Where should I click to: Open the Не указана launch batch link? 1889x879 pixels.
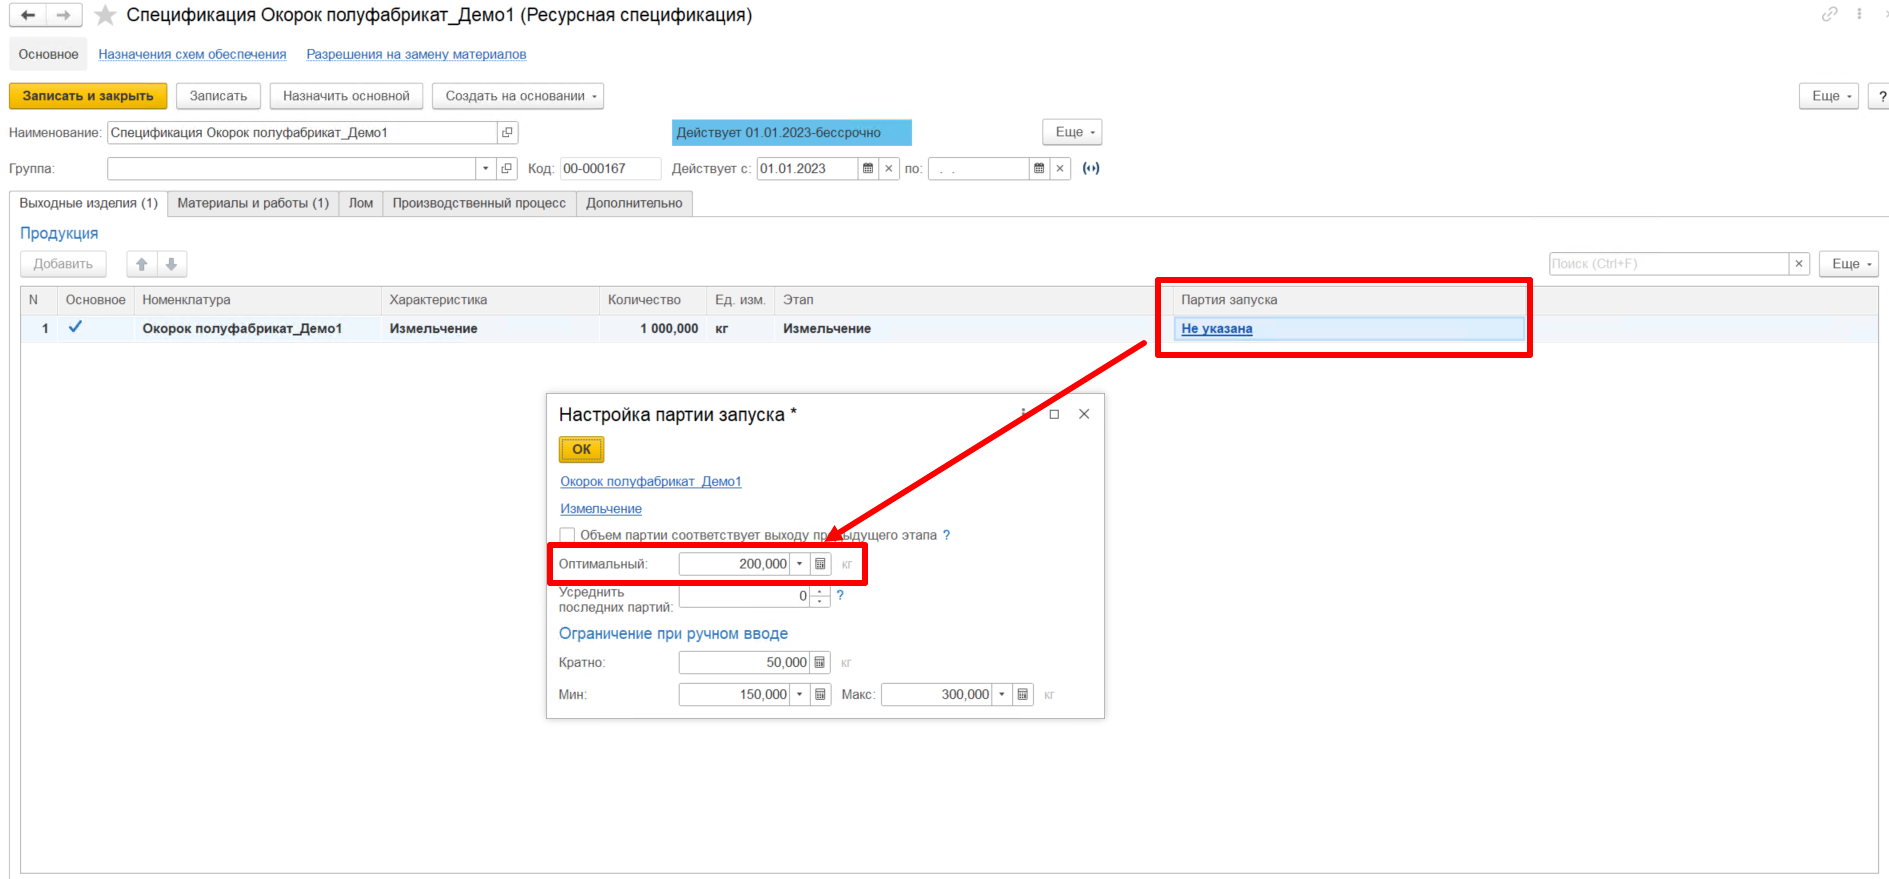1216,329
